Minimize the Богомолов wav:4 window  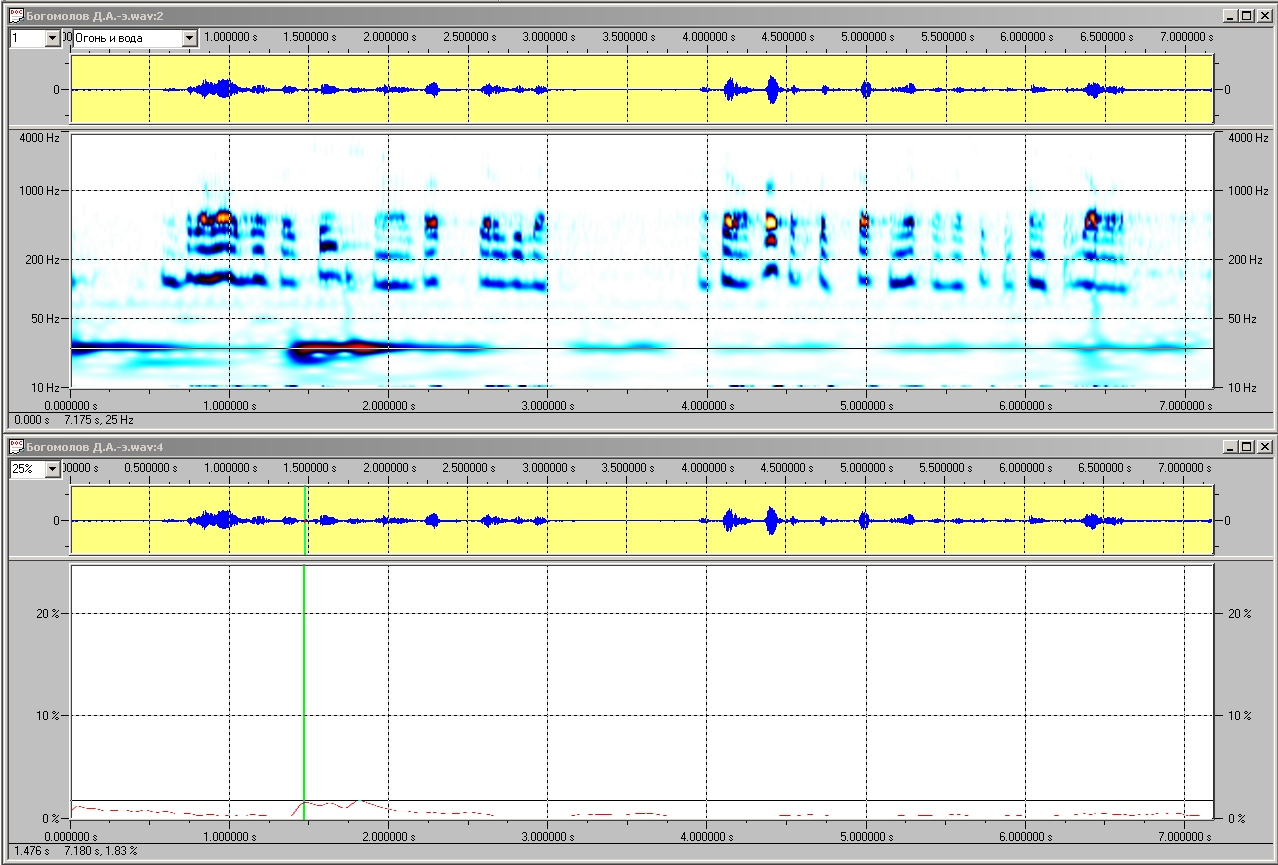[x=1230, y=447]
